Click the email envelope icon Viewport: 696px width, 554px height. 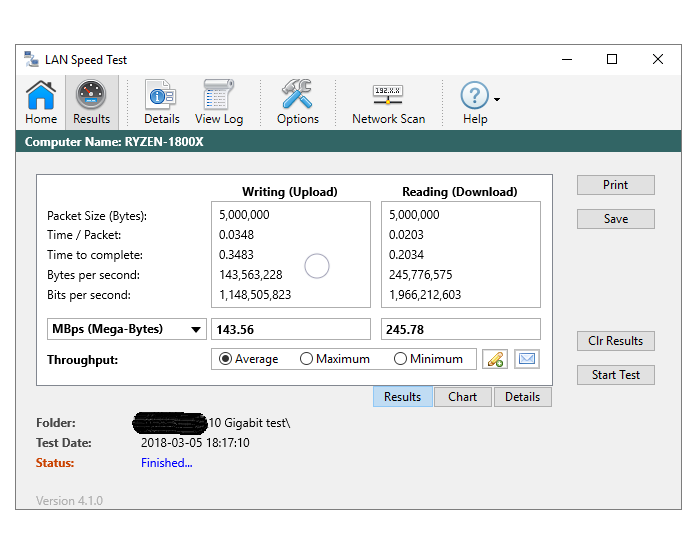click(527, 359)
